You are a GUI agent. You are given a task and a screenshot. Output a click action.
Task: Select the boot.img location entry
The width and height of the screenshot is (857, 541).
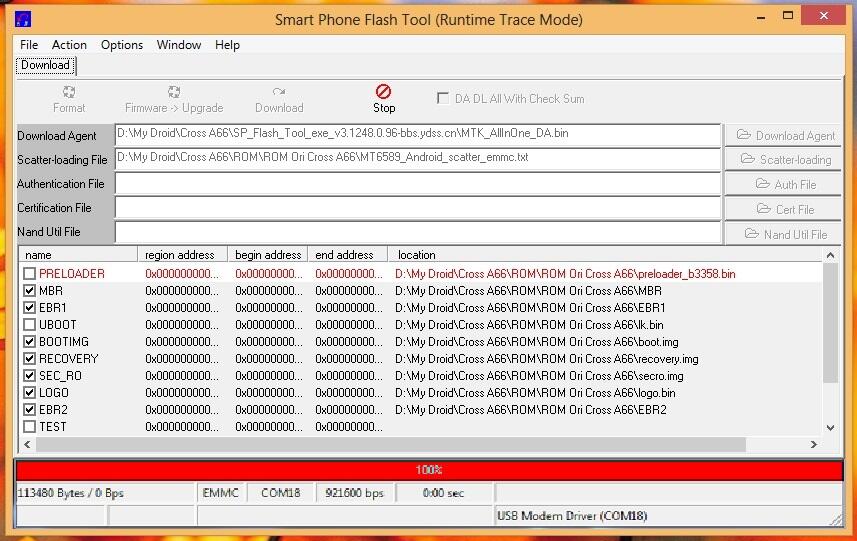click(537, 342)
